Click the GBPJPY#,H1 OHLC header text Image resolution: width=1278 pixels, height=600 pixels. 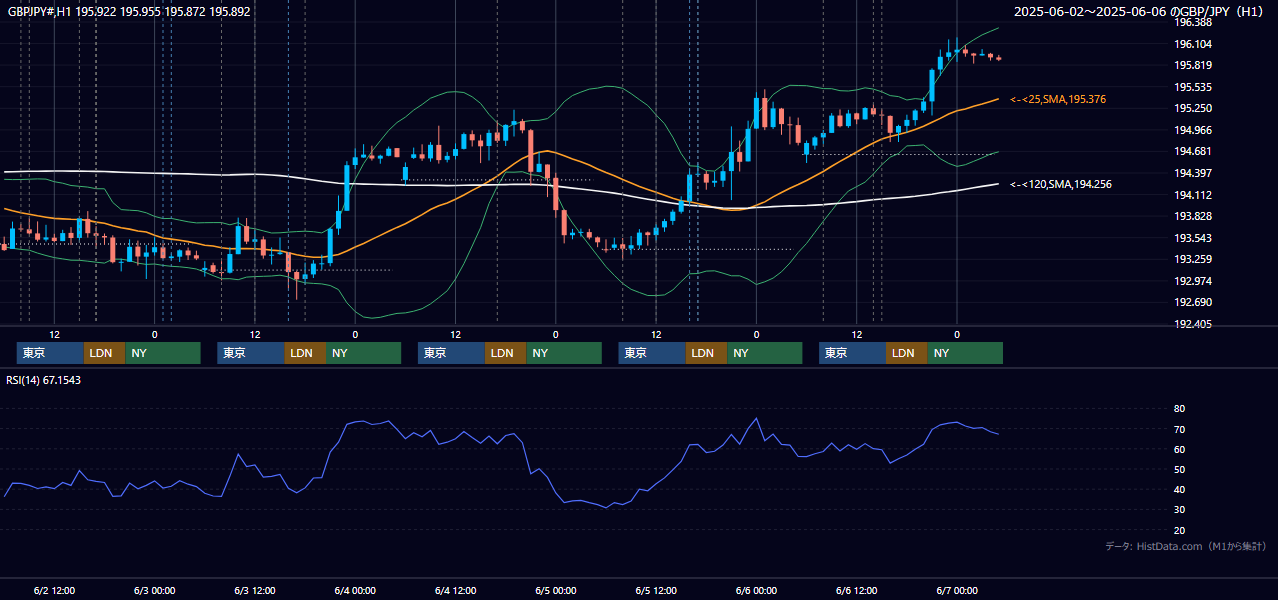[x=129, y=12]
